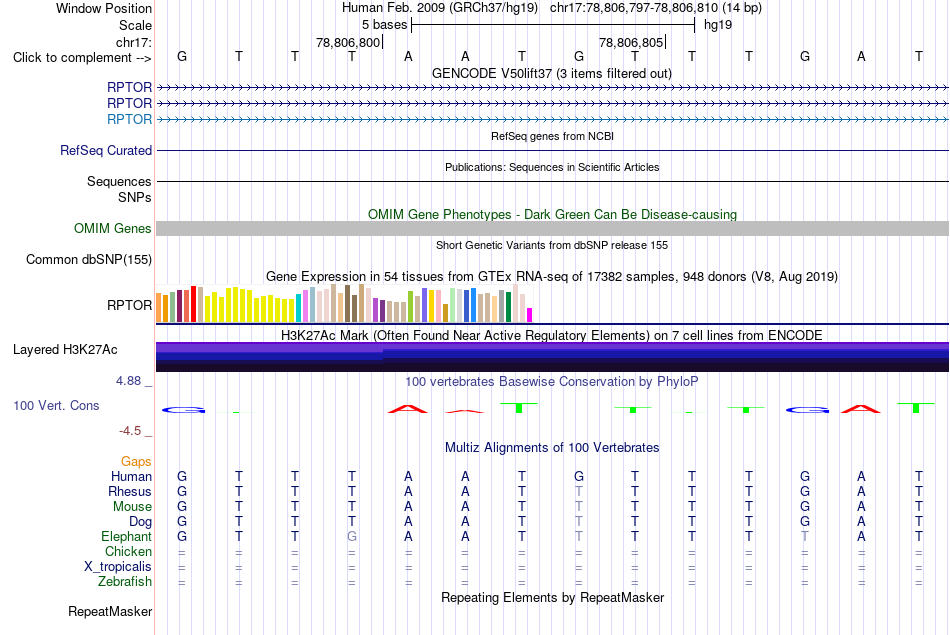Click the 78,806,805 ruler position
Screen dimensions: 950x635
(x=631, y=42)
